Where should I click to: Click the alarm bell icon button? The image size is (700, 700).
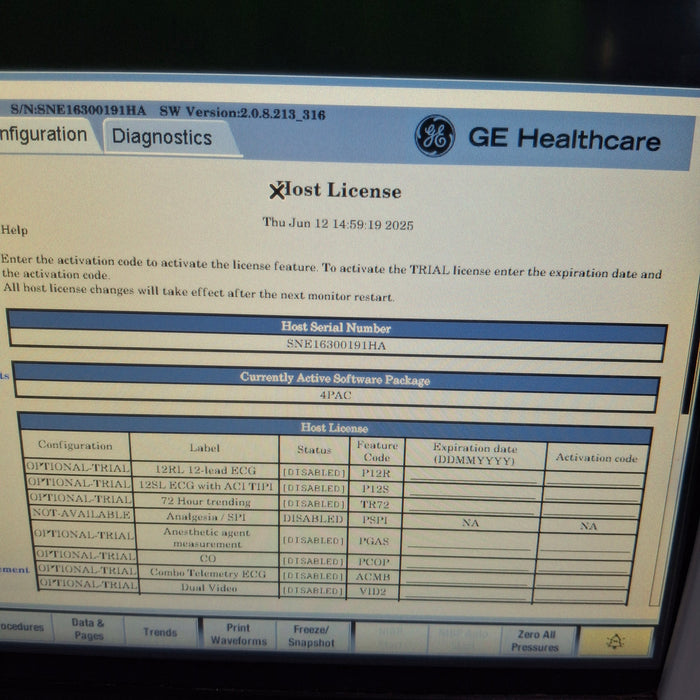[x=616, y=641]
